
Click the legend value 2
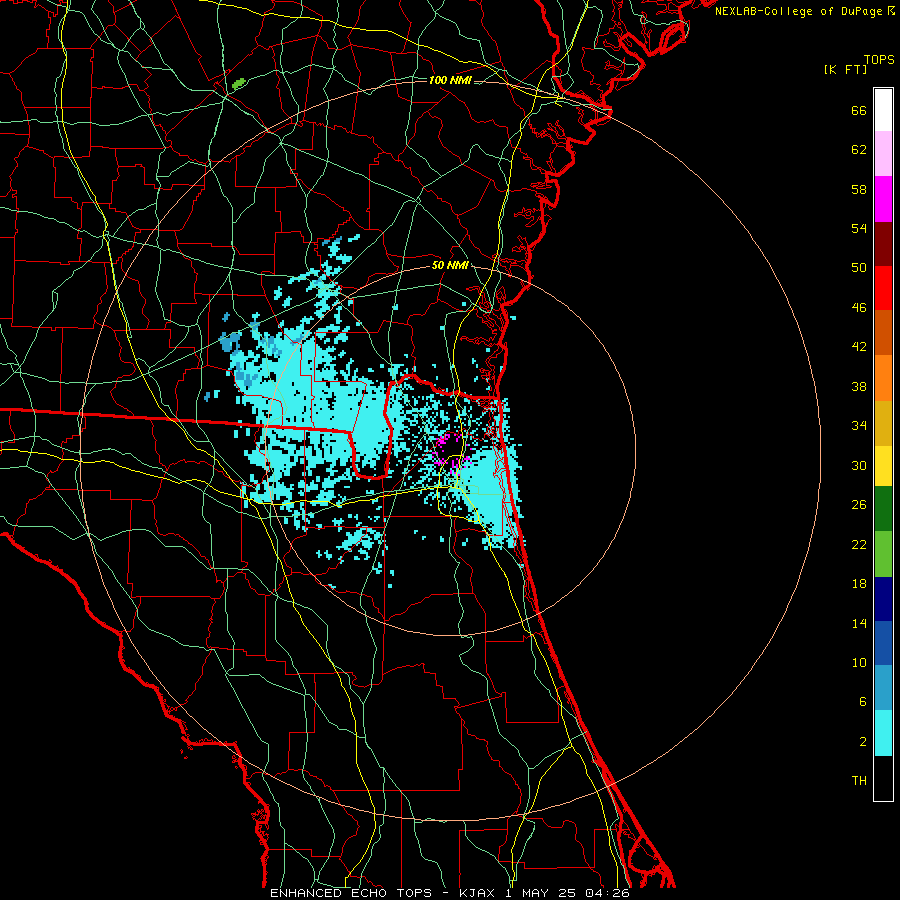863,742
